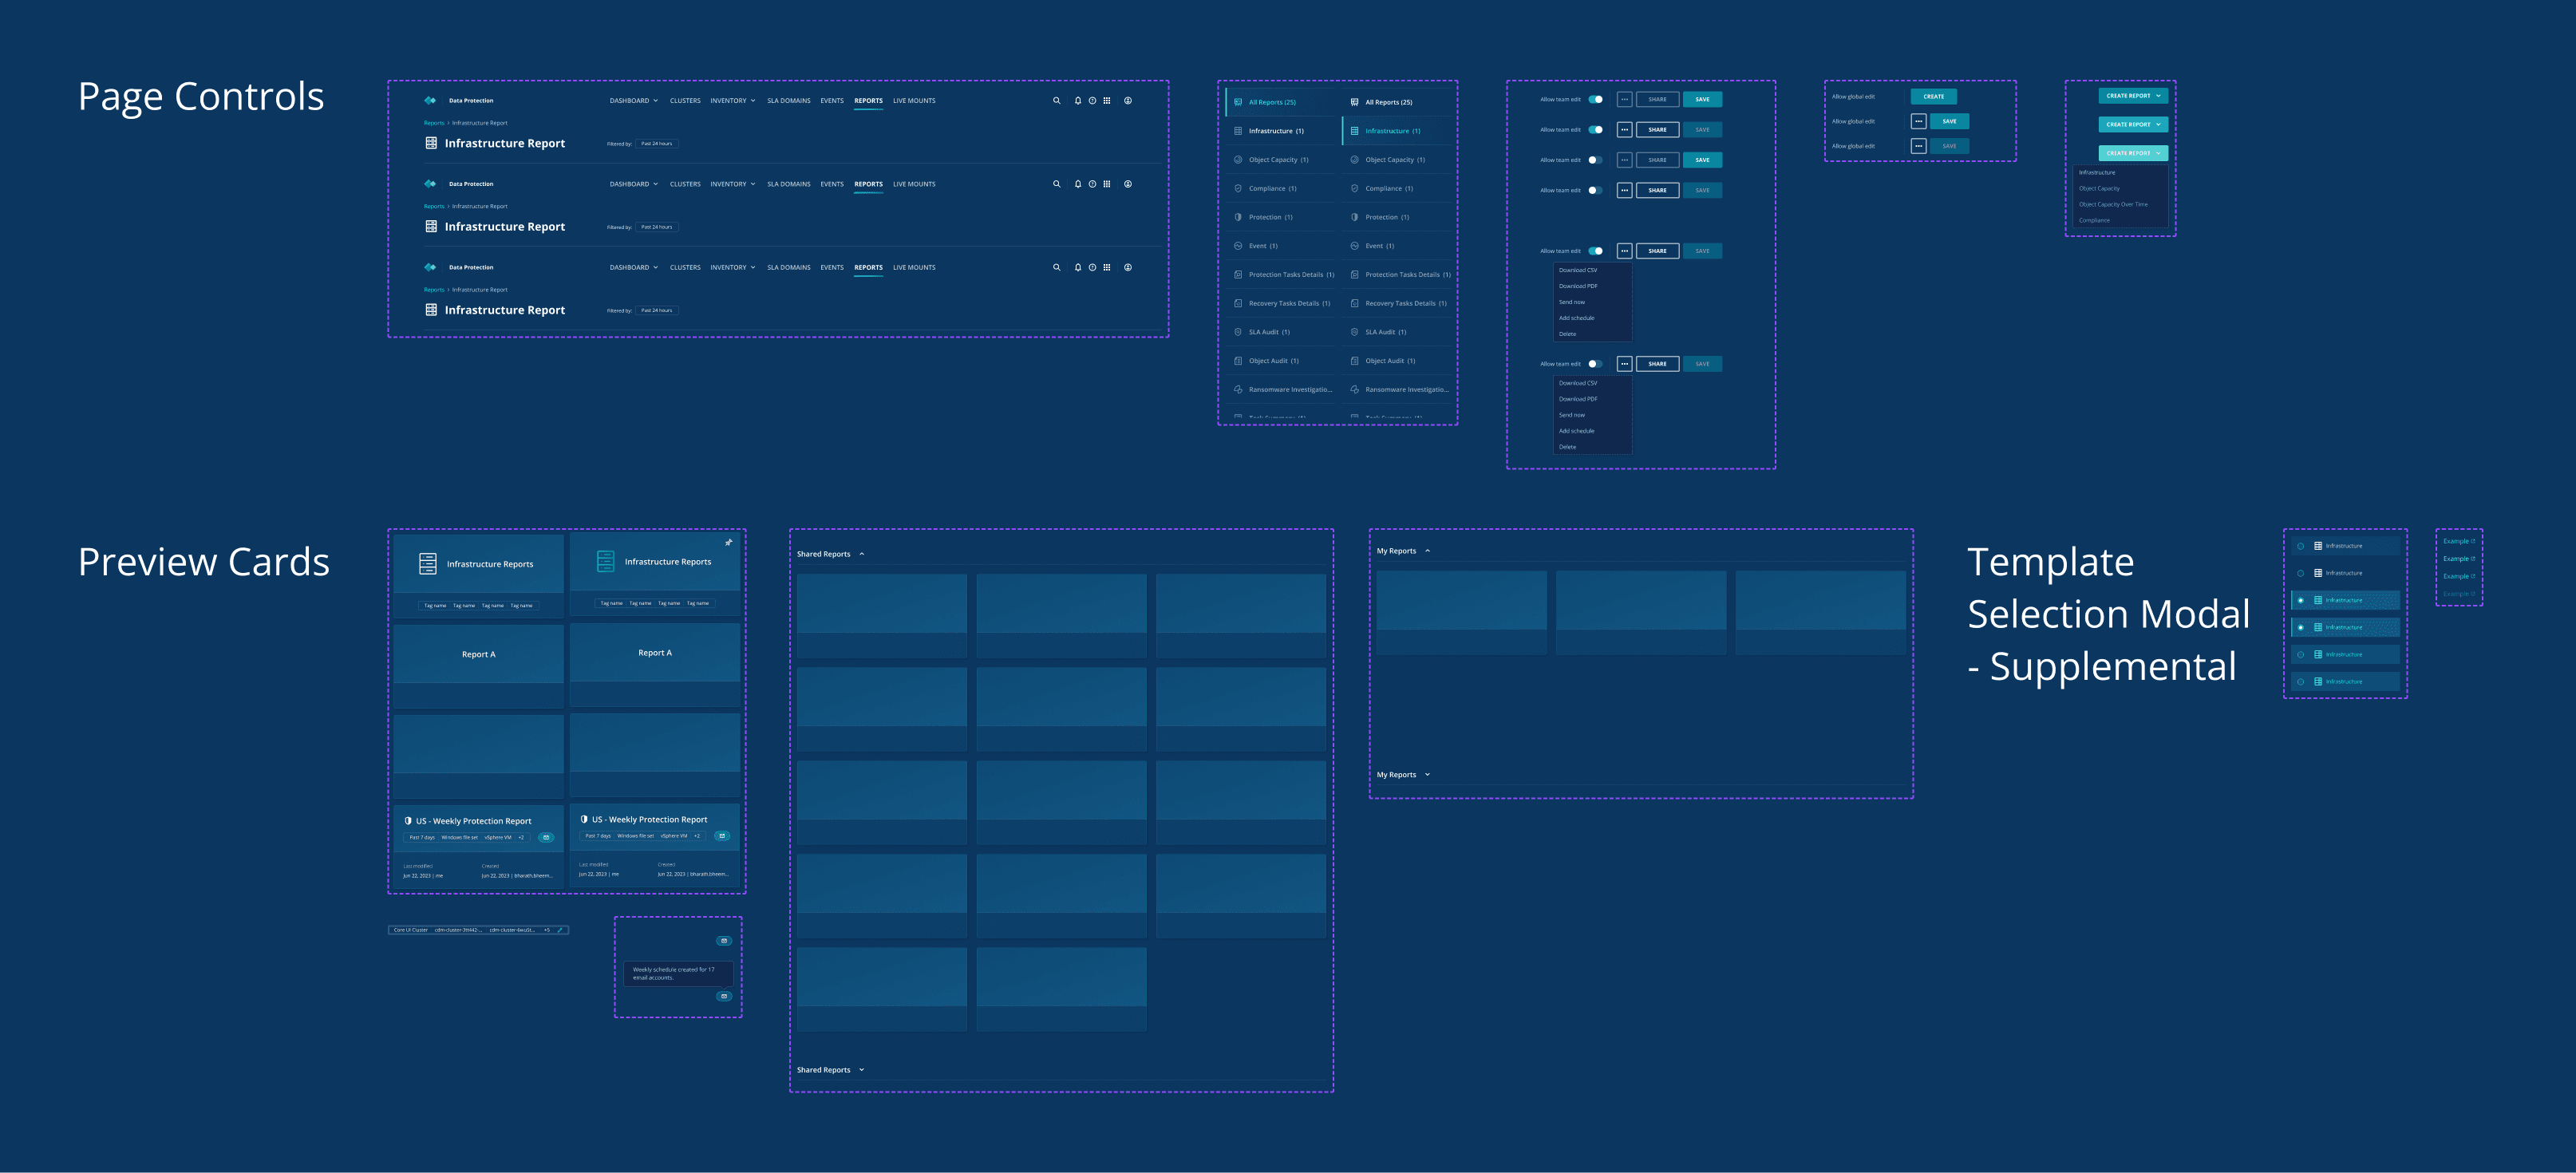Open search in the topmost Data Protection header
Image resolution: width=2576 pixels, height=1173 pixels.
tap(1056, 100)
